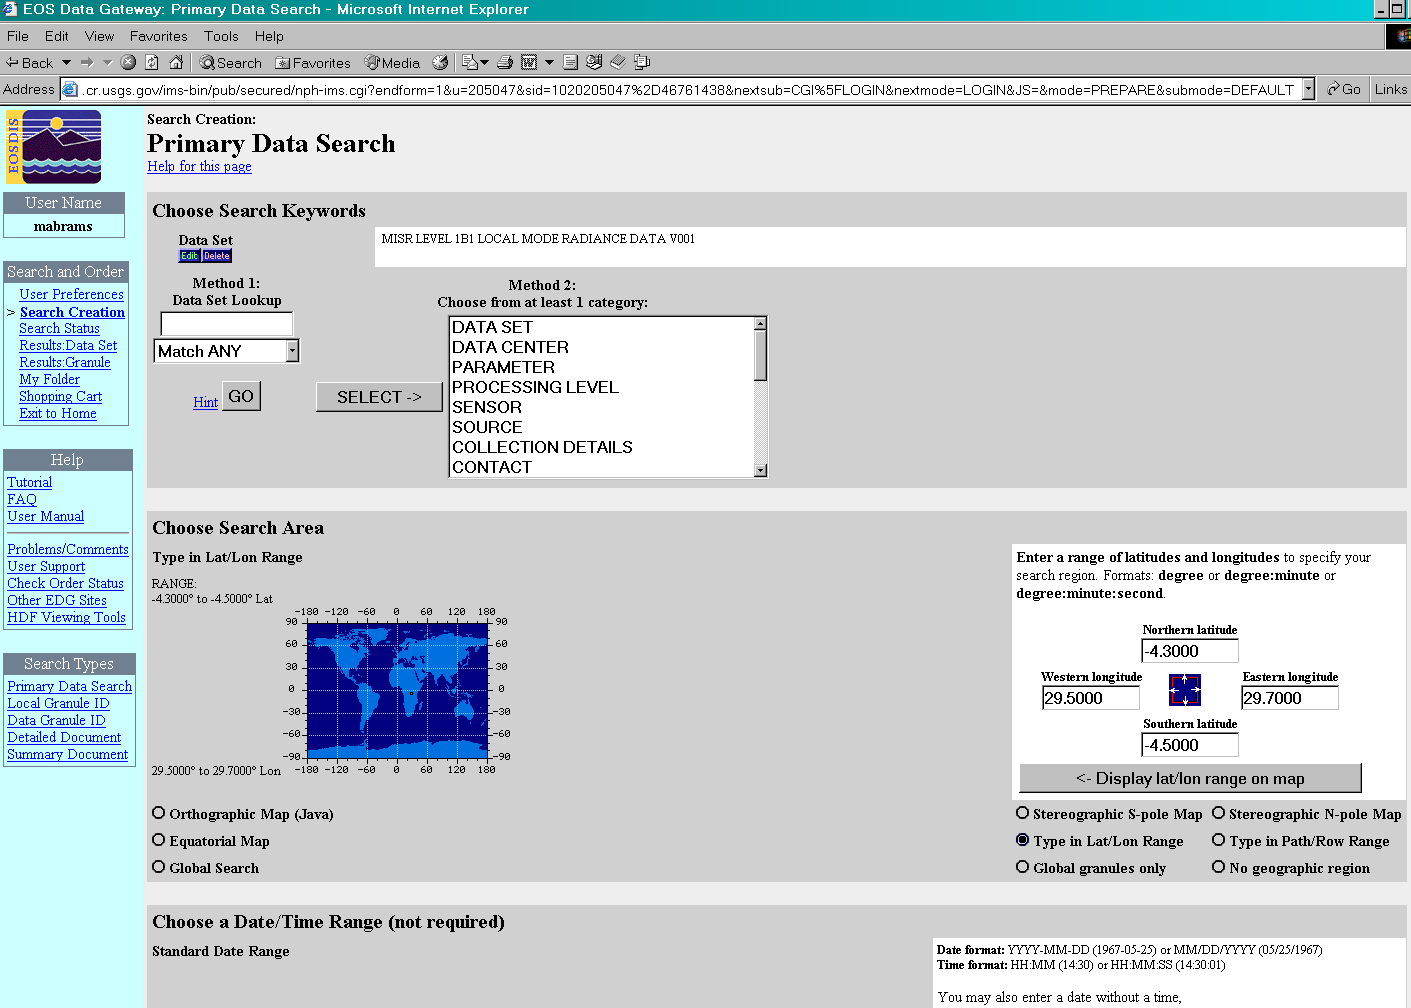Screen dimensions: 1411x1008
Task: Click the Forward navigation arrow
Action: (x=87, y=62)
